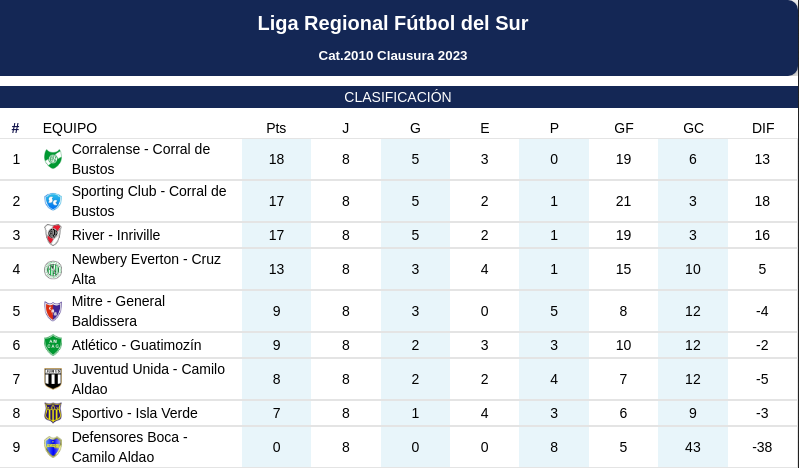
Task: Click the Sportivo - Isla Verde team name
Action: point(135,413)
